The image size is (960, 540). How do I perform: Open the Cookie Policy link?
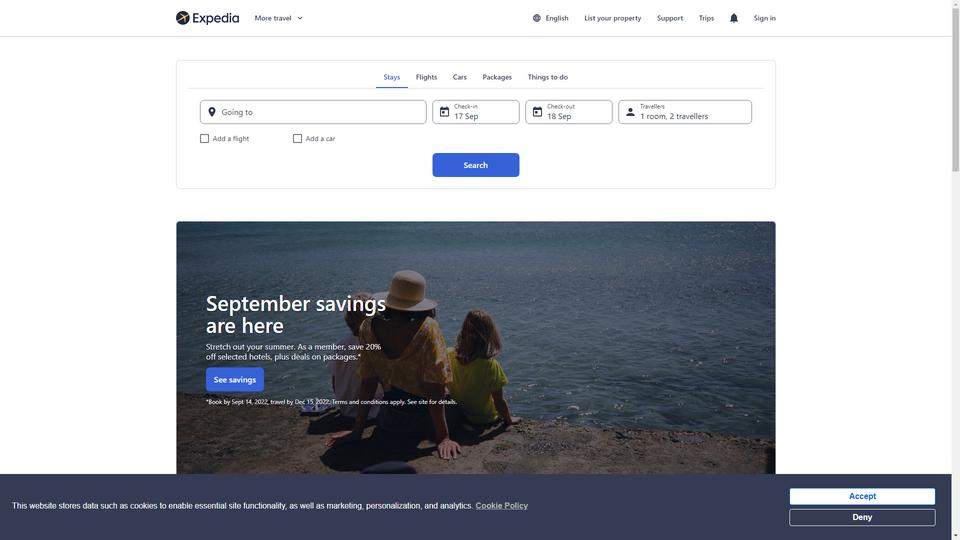(x=501, y=506)
